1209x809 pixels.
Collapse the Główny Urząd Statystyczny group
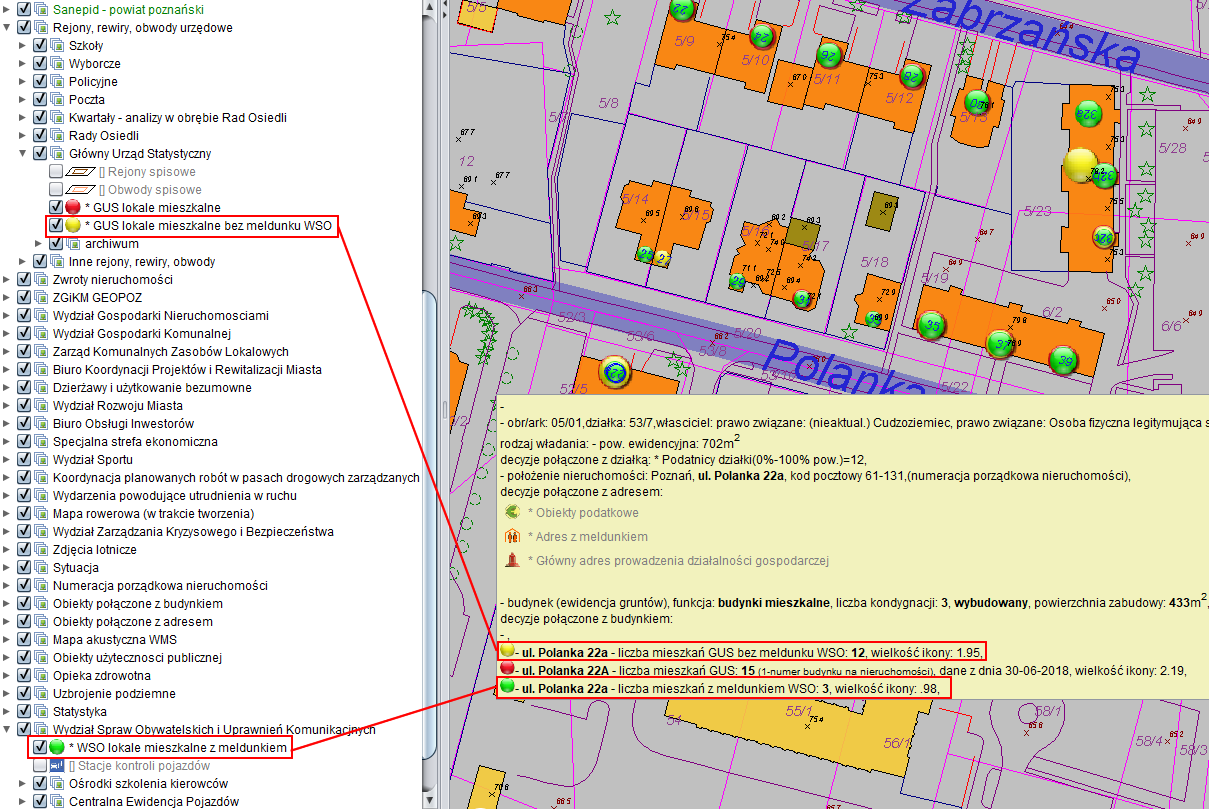23,154
